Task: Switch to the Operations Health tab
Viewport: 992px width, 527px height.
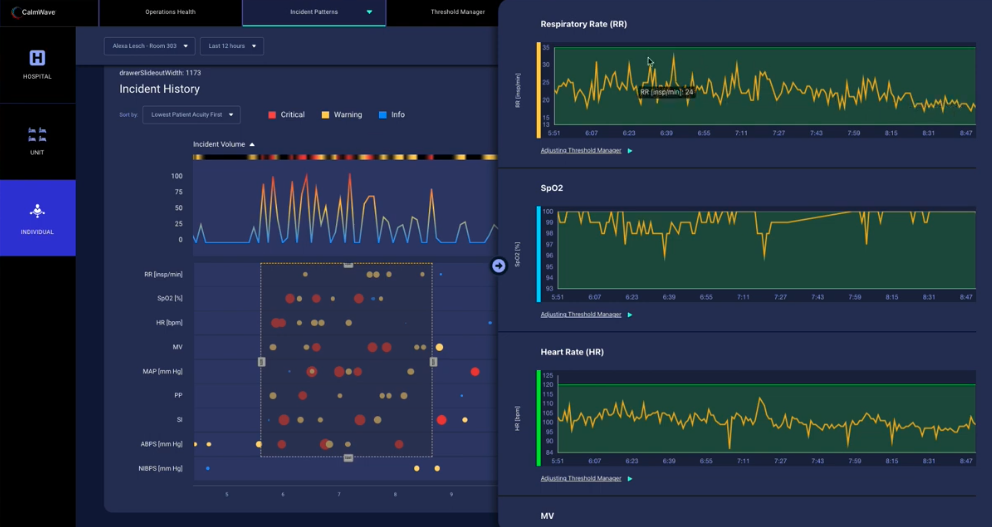Action: [171, 12]
